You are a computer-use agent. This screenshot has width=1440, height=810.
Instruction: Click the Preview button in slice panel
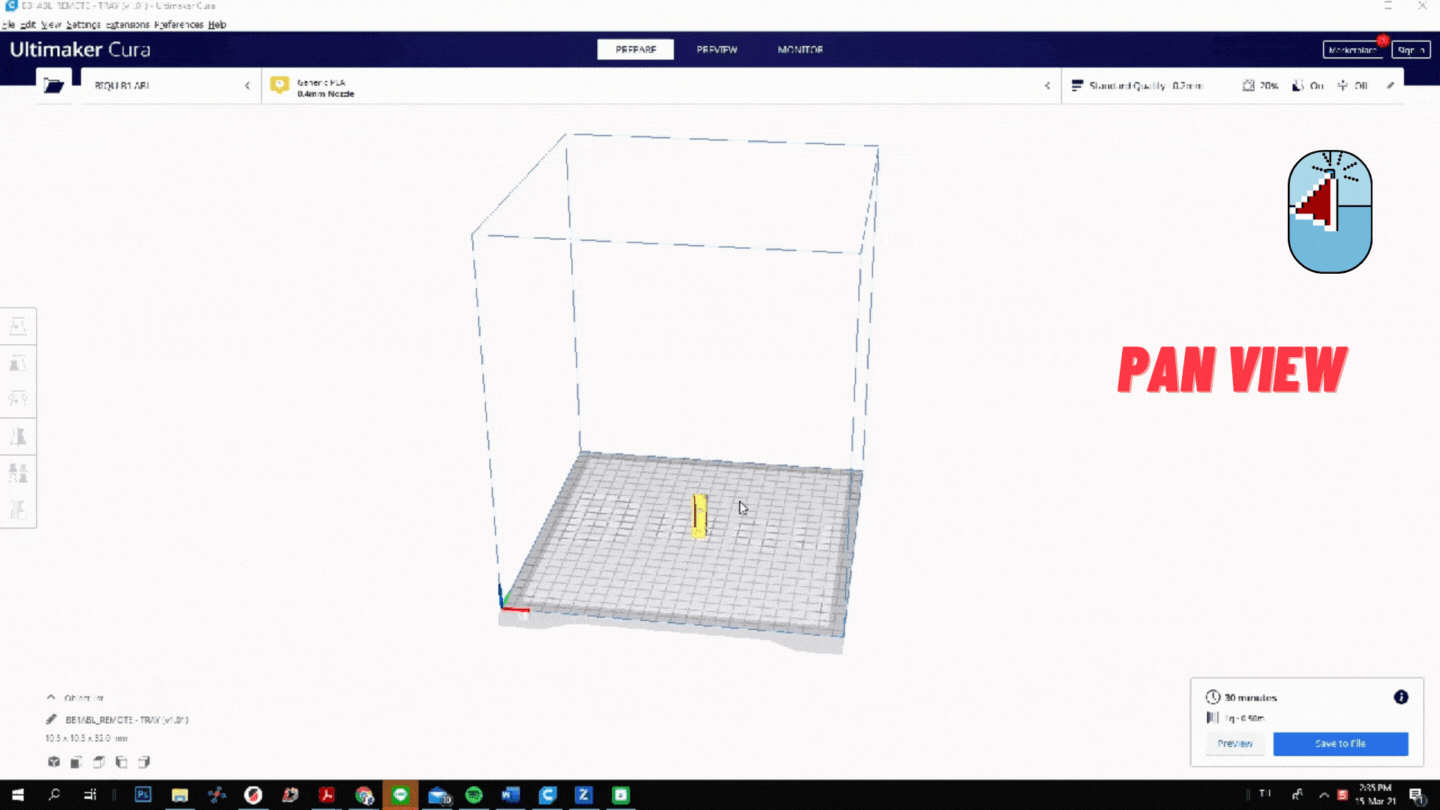click(1235, 744)
